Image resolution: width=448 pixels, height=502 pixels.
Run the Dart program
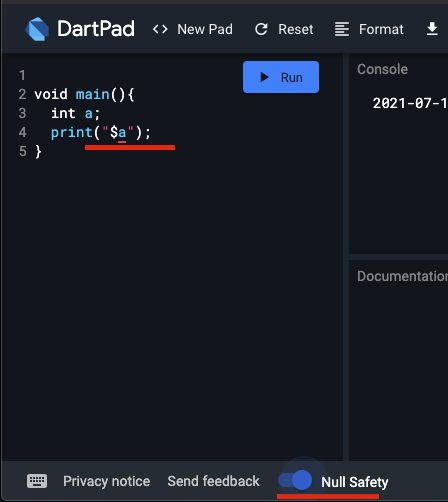coord(281,77)
